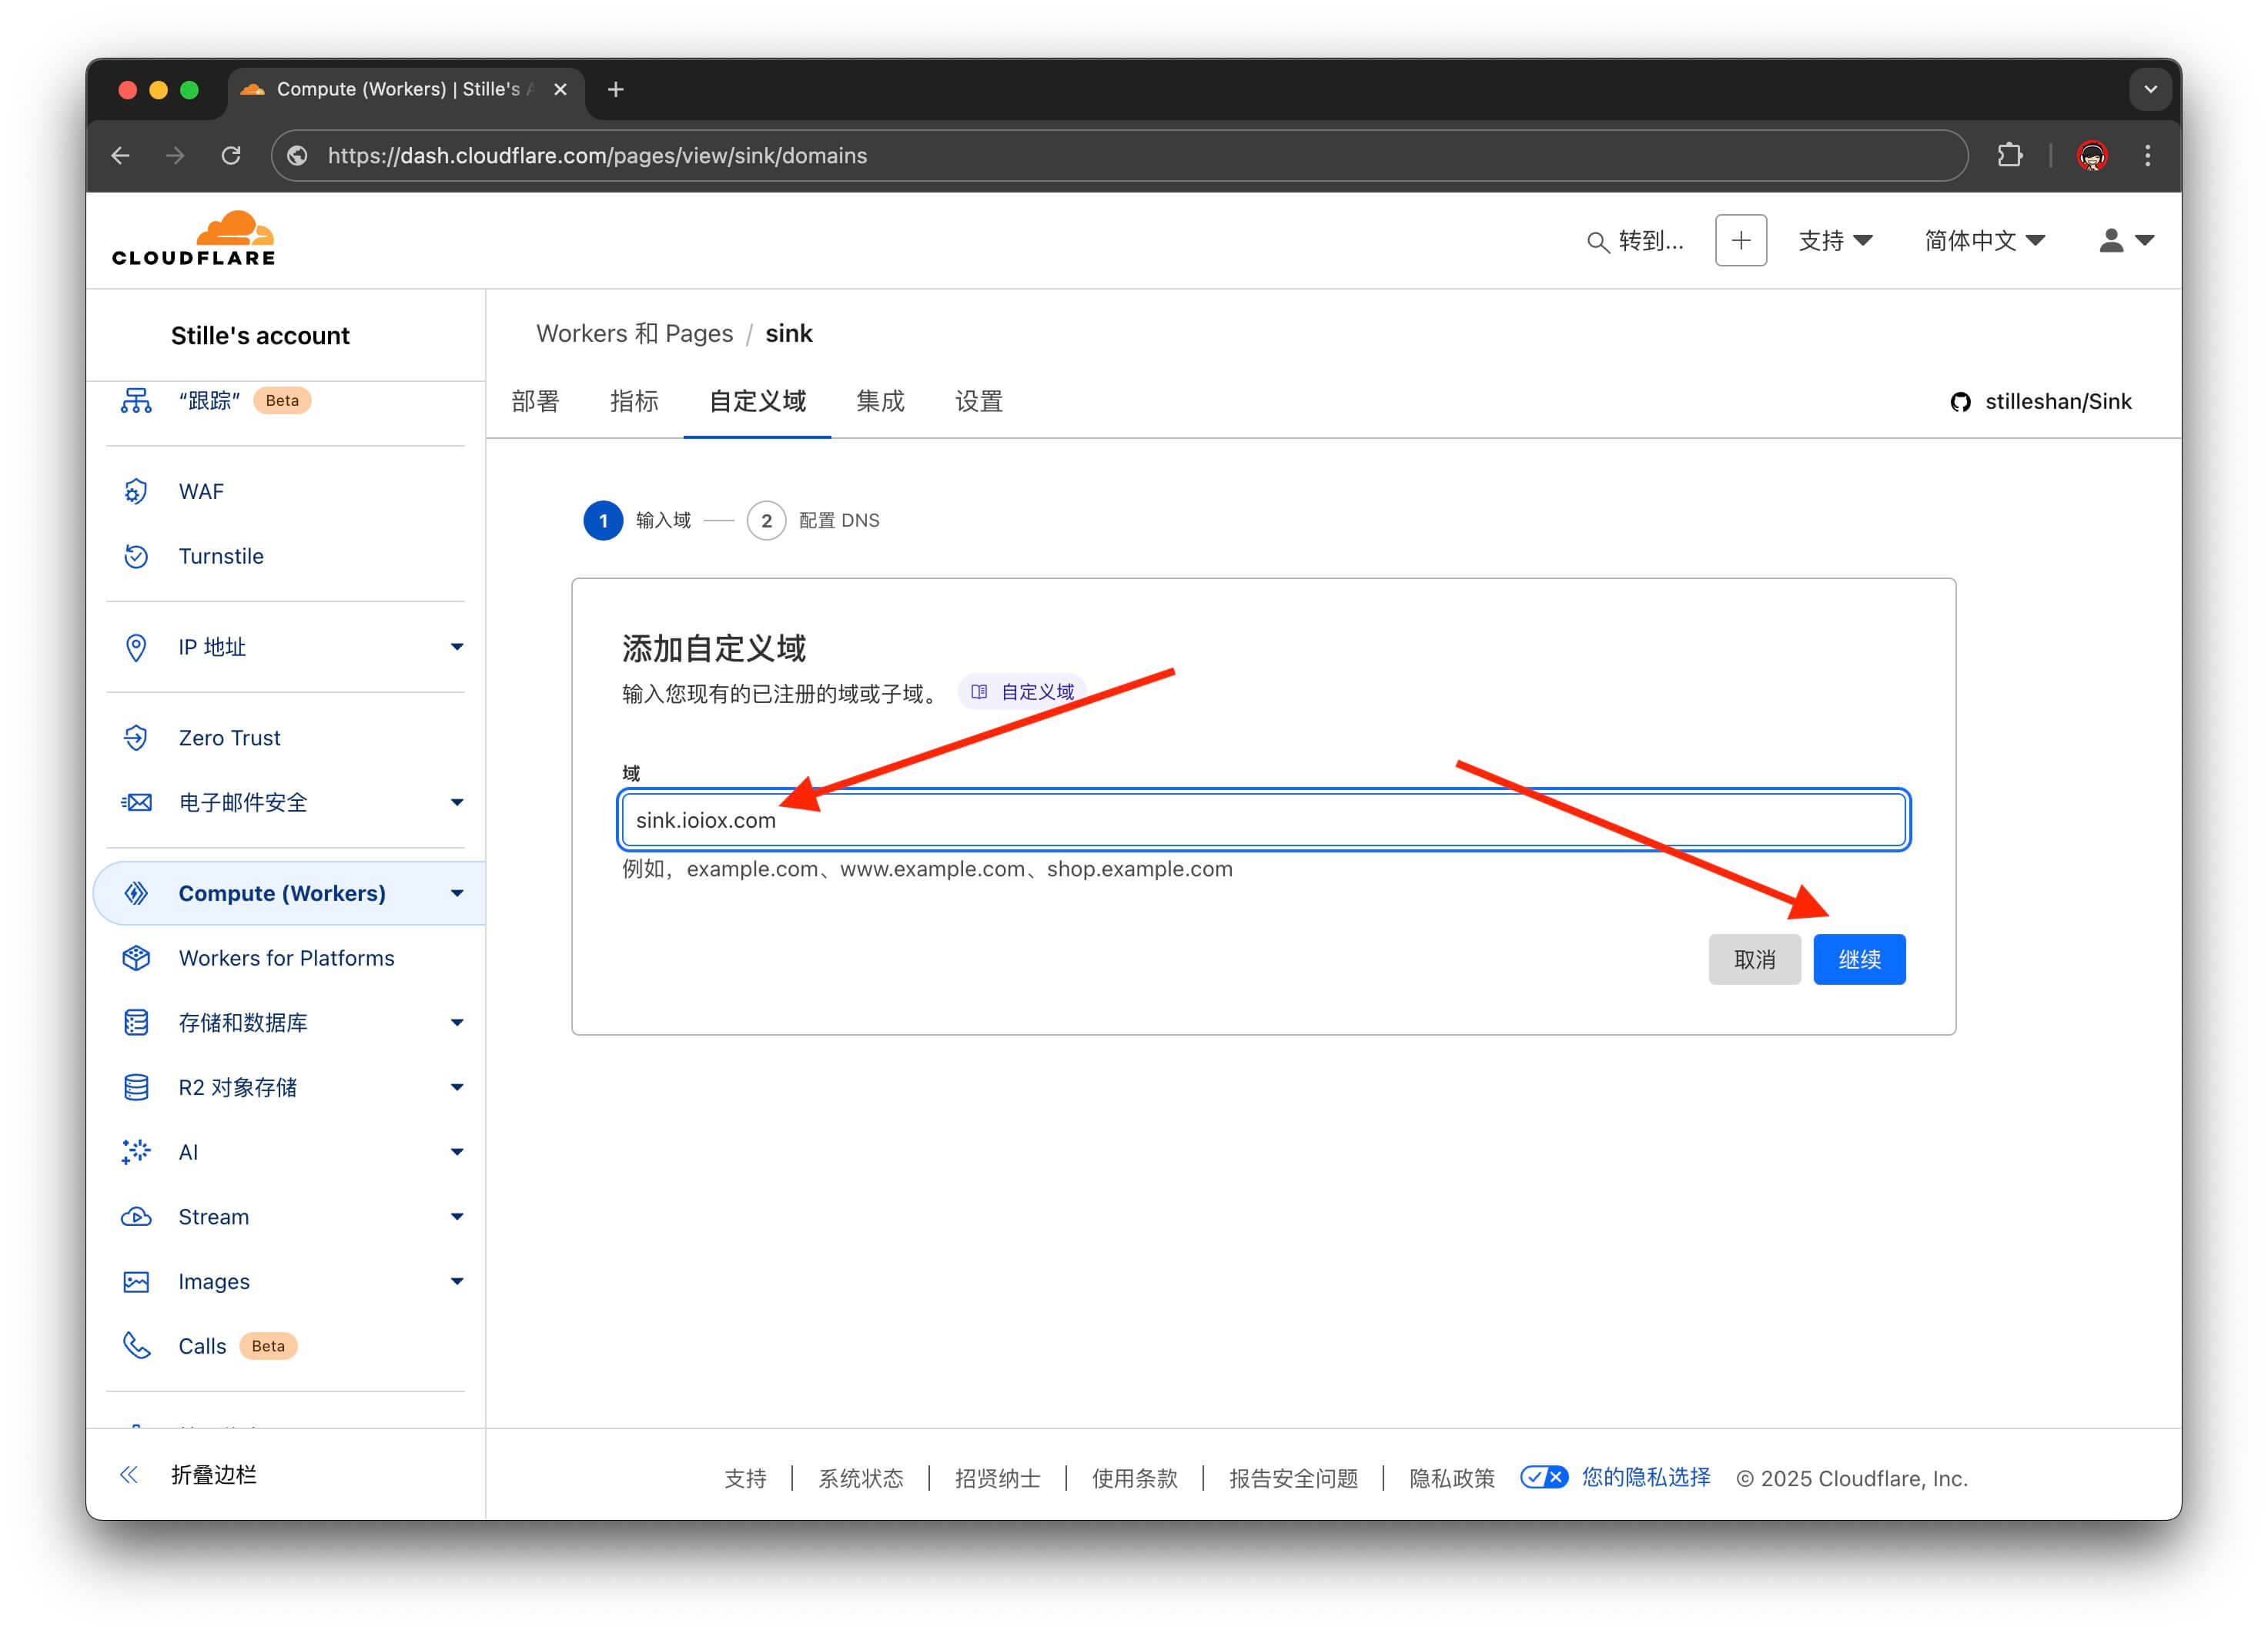
Task: Click the 隐私政策 footer link
Action: 1451,1478
